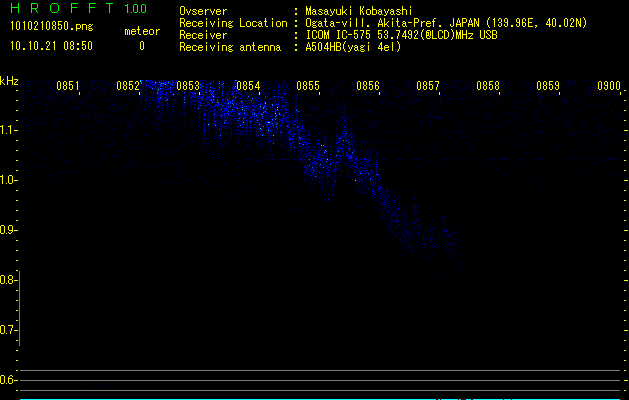The height and width of the screenshot is (400, 629).
Task: Click the ICOM IC-575 receiver text
Action: 401,35
